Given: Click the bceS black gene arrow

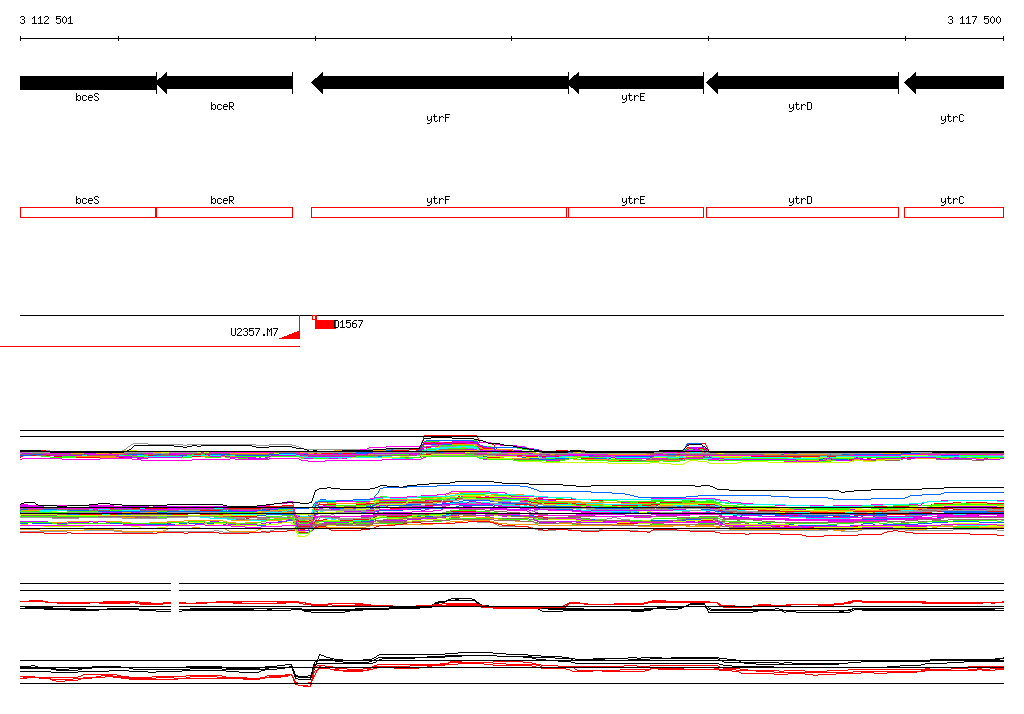Looking at the screenshot, I should click(x=88, y=83).
